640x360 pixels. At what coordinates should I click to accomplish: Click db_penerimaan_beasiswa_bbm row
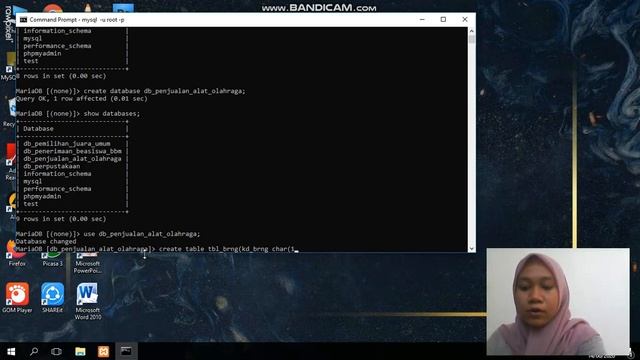click(x=72, y=151)
